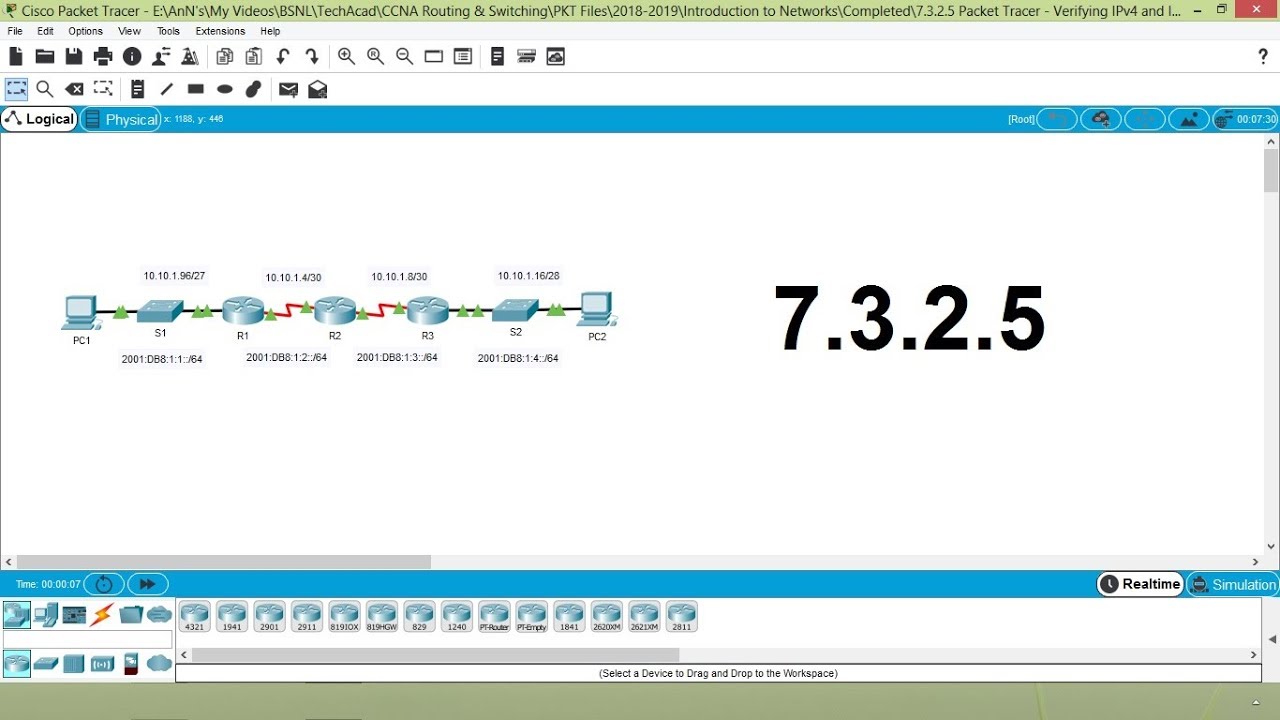Screen dimensions: 1280x720
Task: Zoom out of the workspace
Action: [x=404, y=56]
